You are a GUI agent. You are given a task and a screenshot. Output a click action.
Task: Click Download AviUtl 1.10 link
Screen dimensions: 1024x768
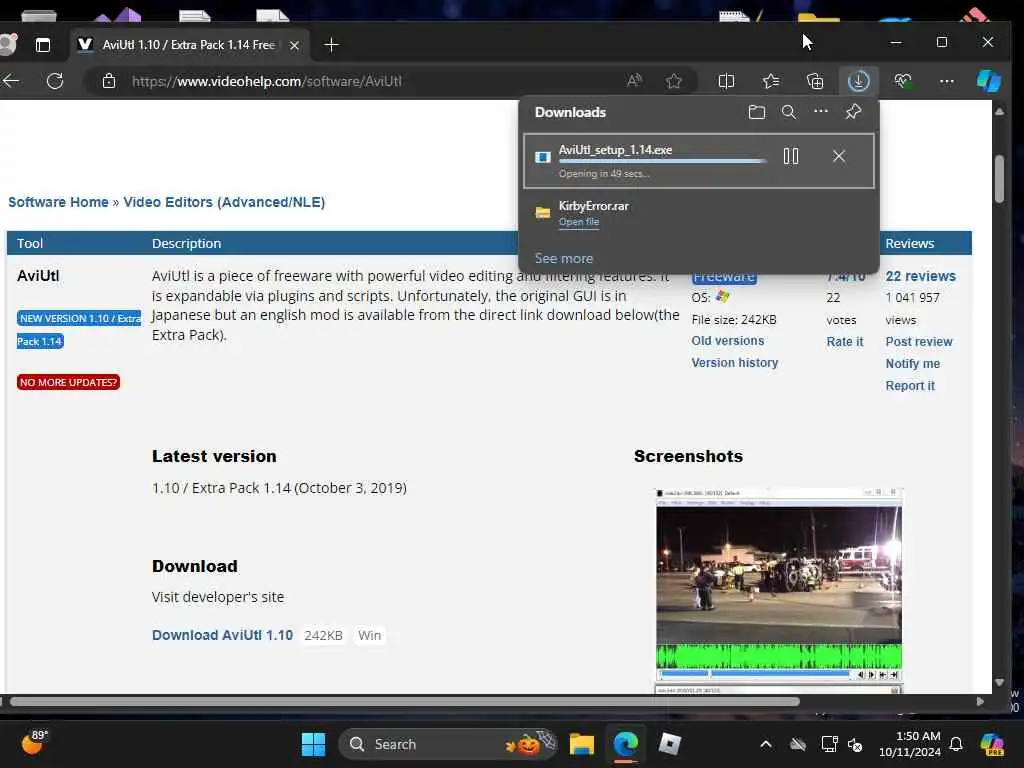223,635
